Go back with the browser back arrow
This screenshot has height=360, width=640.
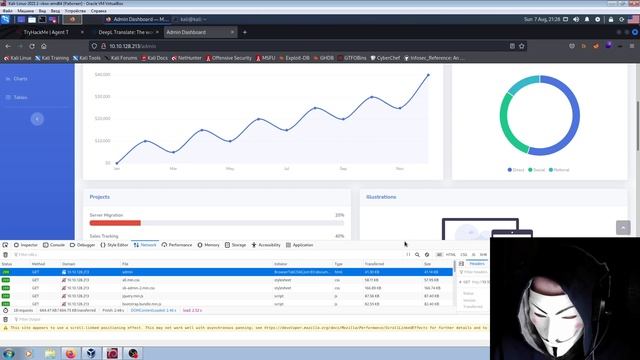click(x=8, y=47)
